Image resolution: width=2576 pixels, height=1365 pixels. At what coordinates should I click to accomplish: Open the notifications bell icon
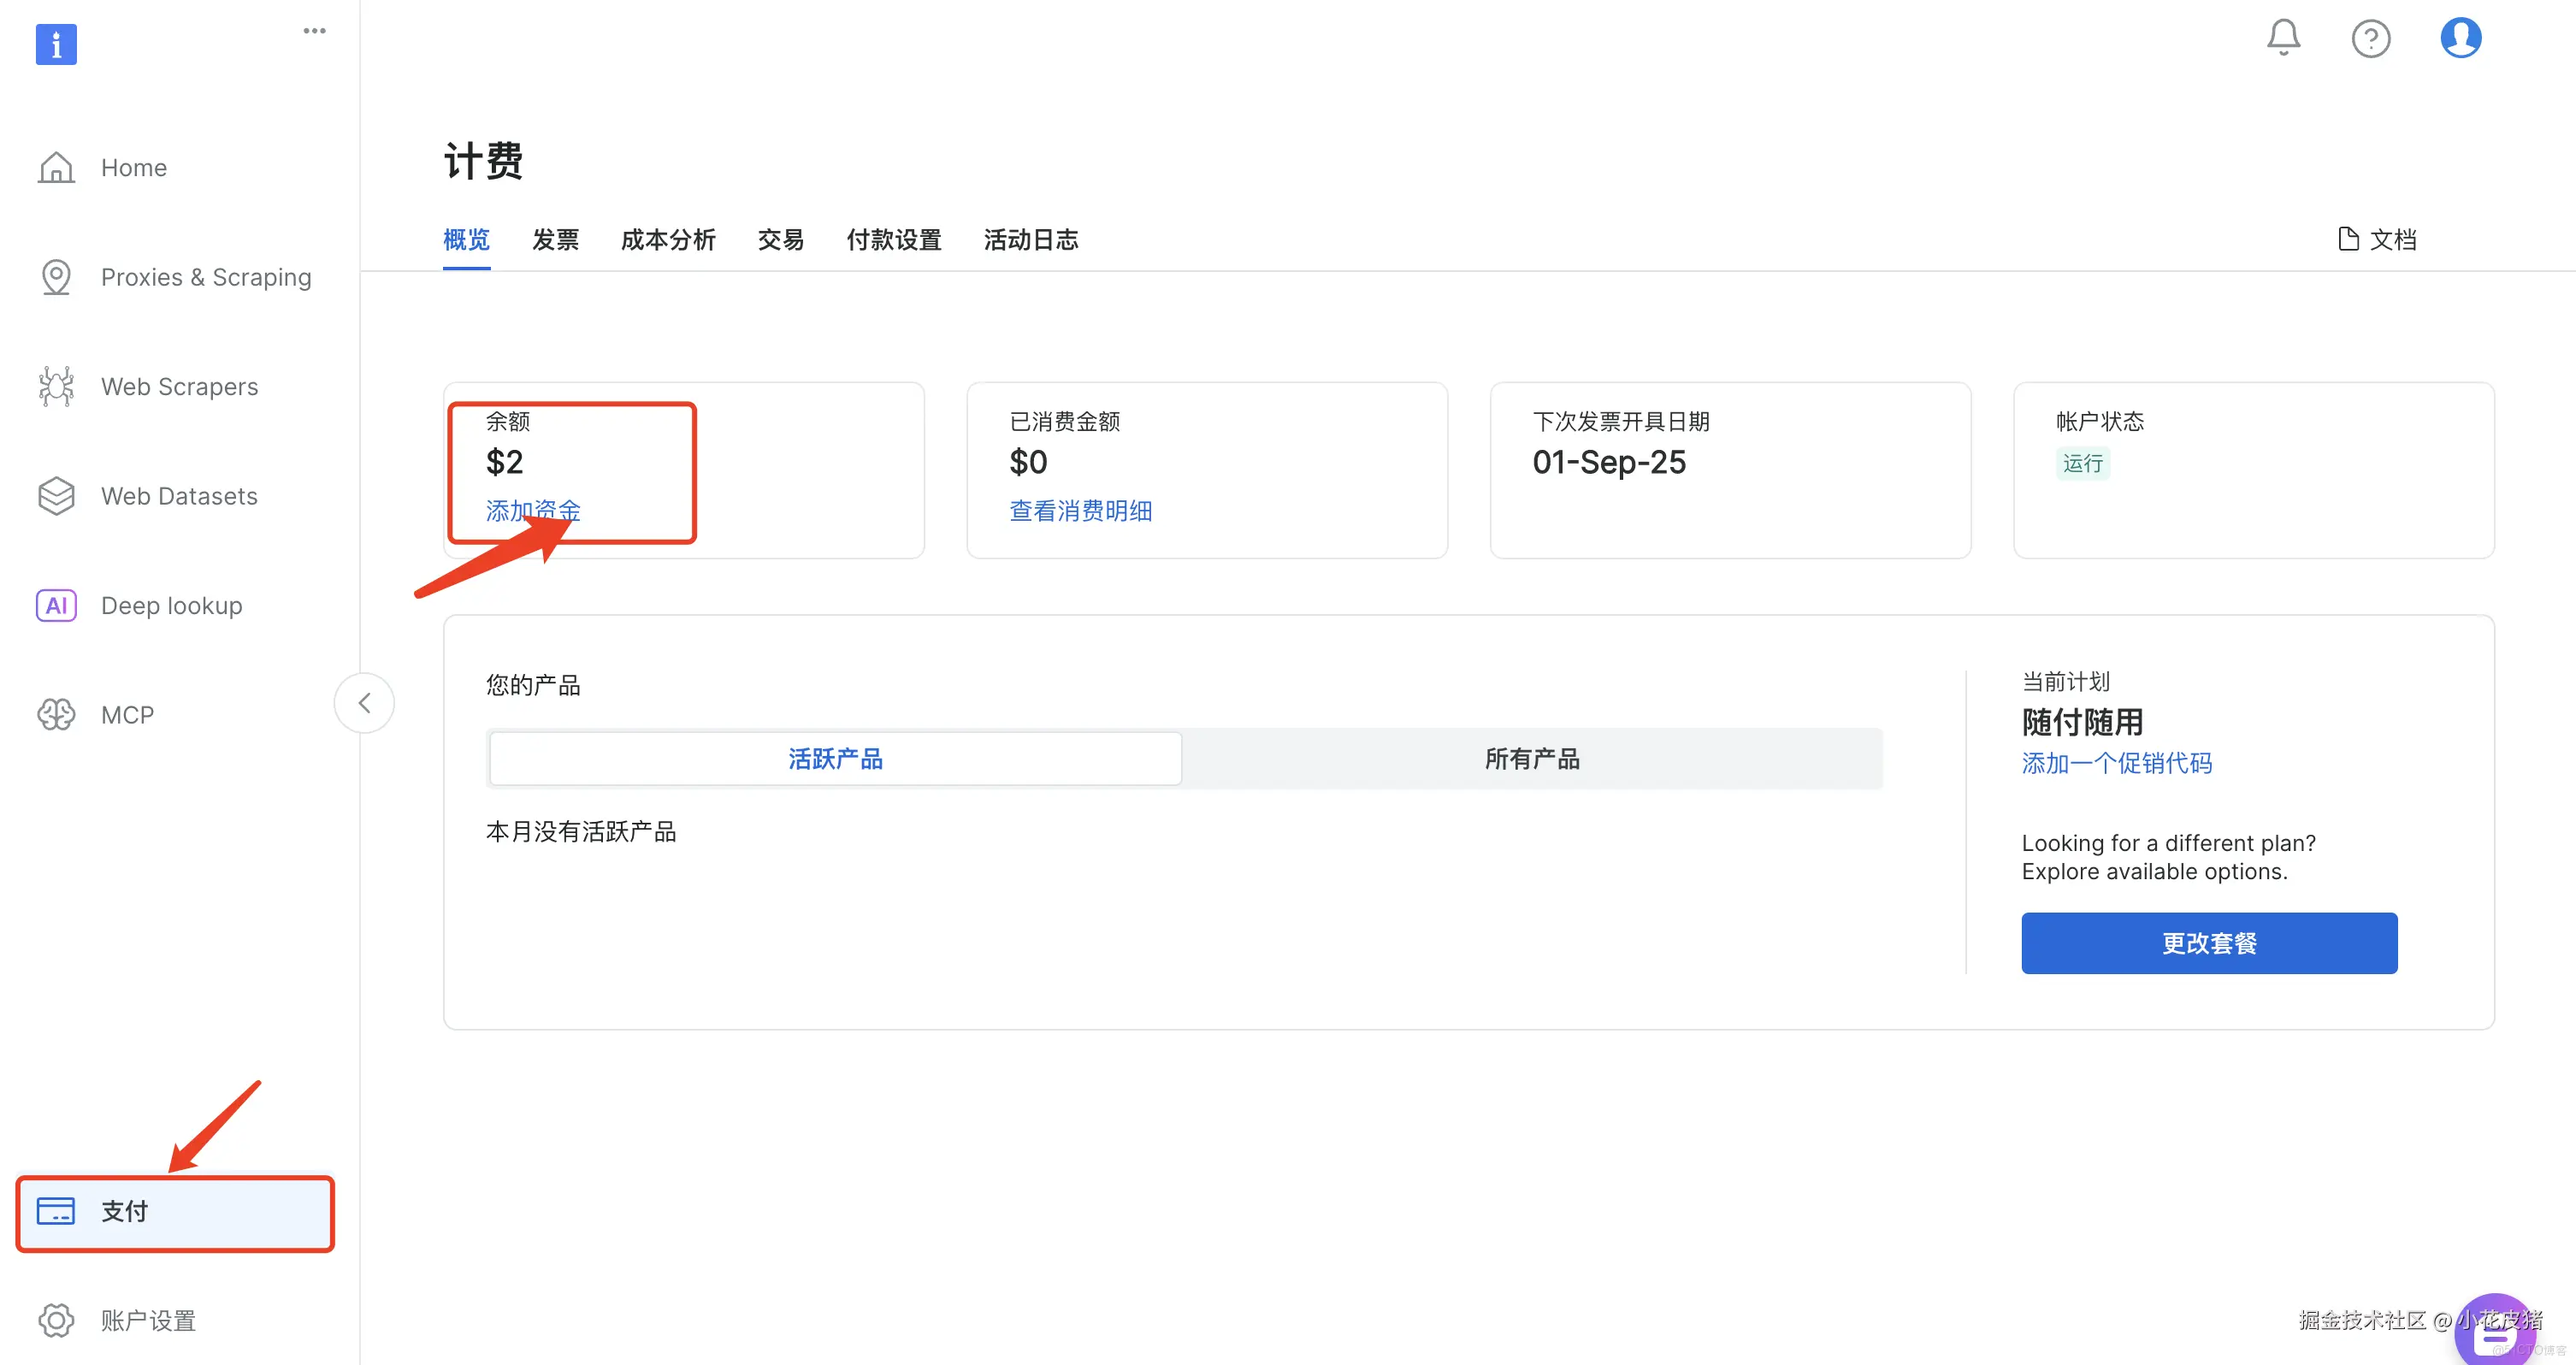[2283, 38]
